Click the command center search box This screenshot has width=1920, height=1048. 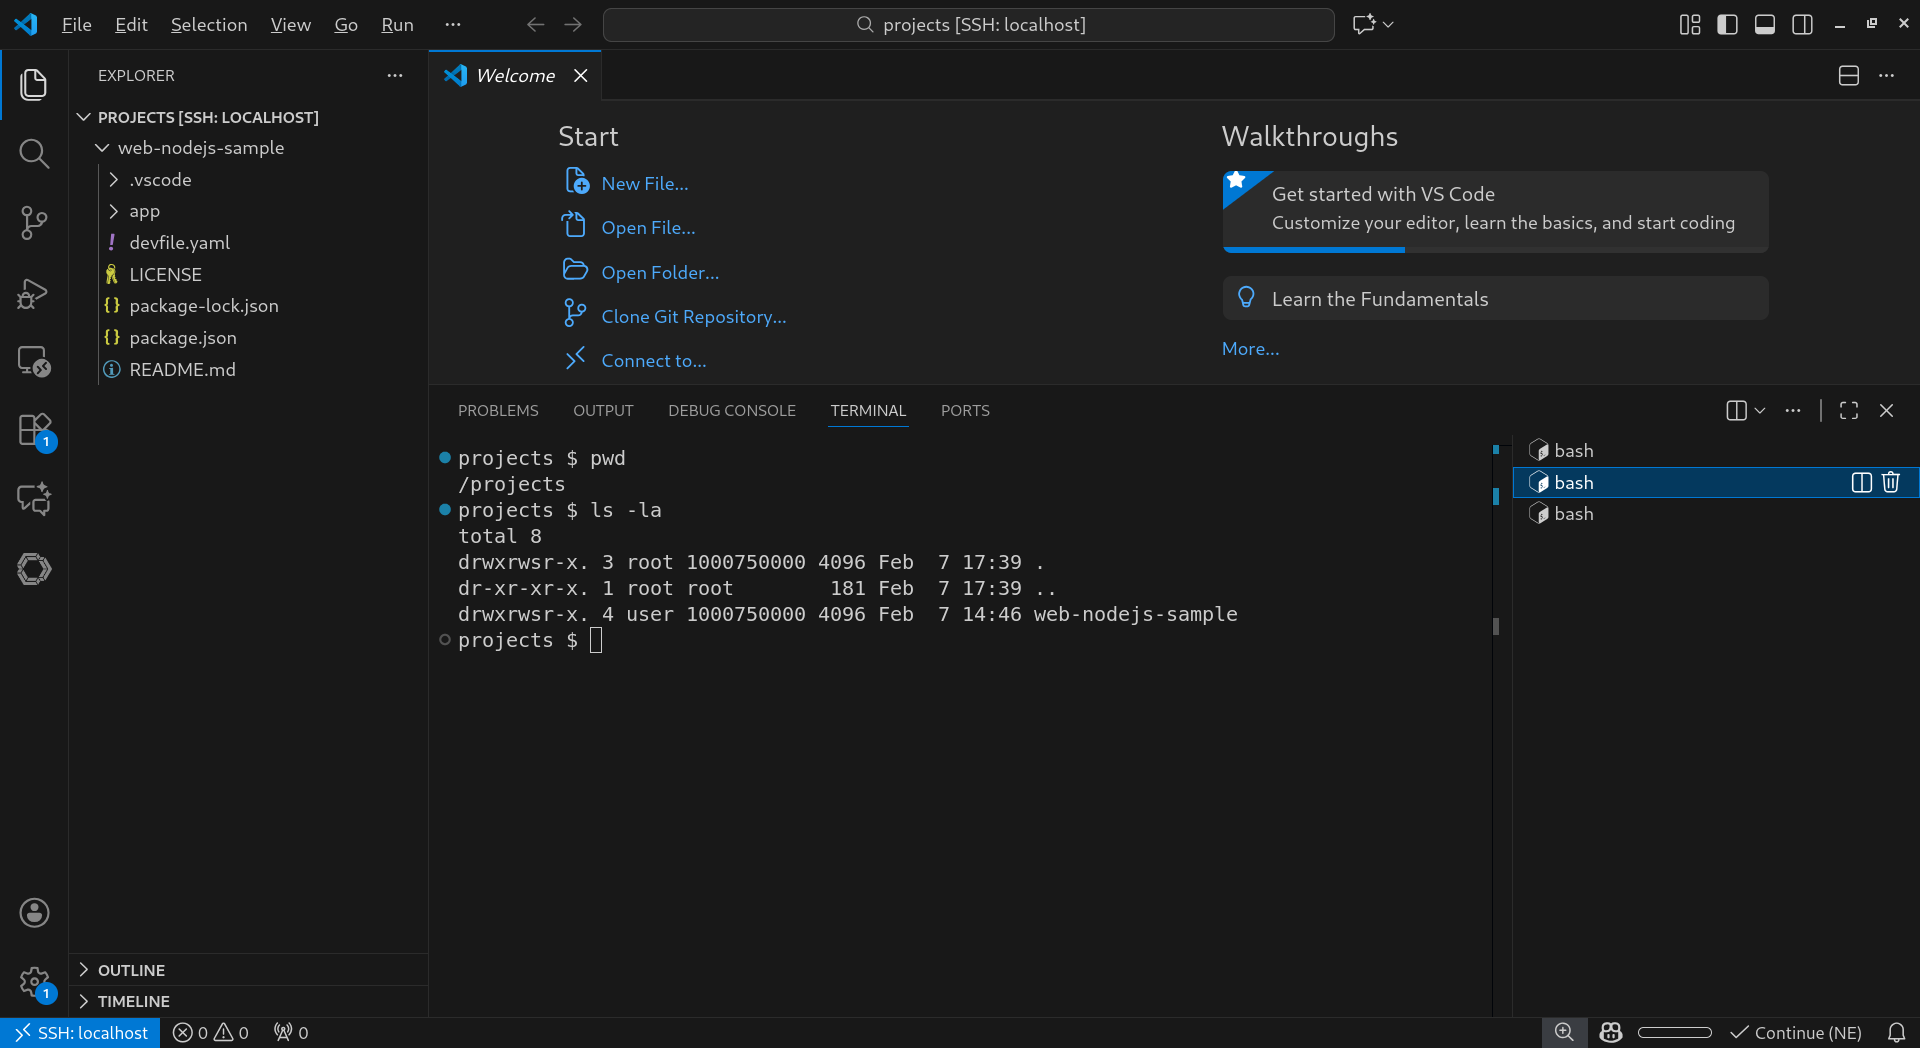pyautogui.click(x=968, y=25)
